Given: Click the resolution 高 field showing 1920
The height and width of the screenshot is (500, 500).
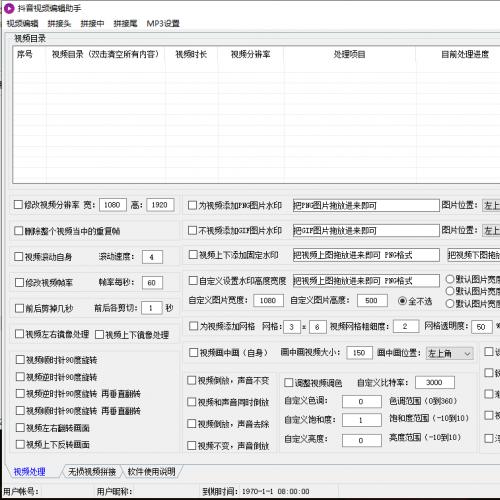Looking at the screenshot, I should click(160, 205).
